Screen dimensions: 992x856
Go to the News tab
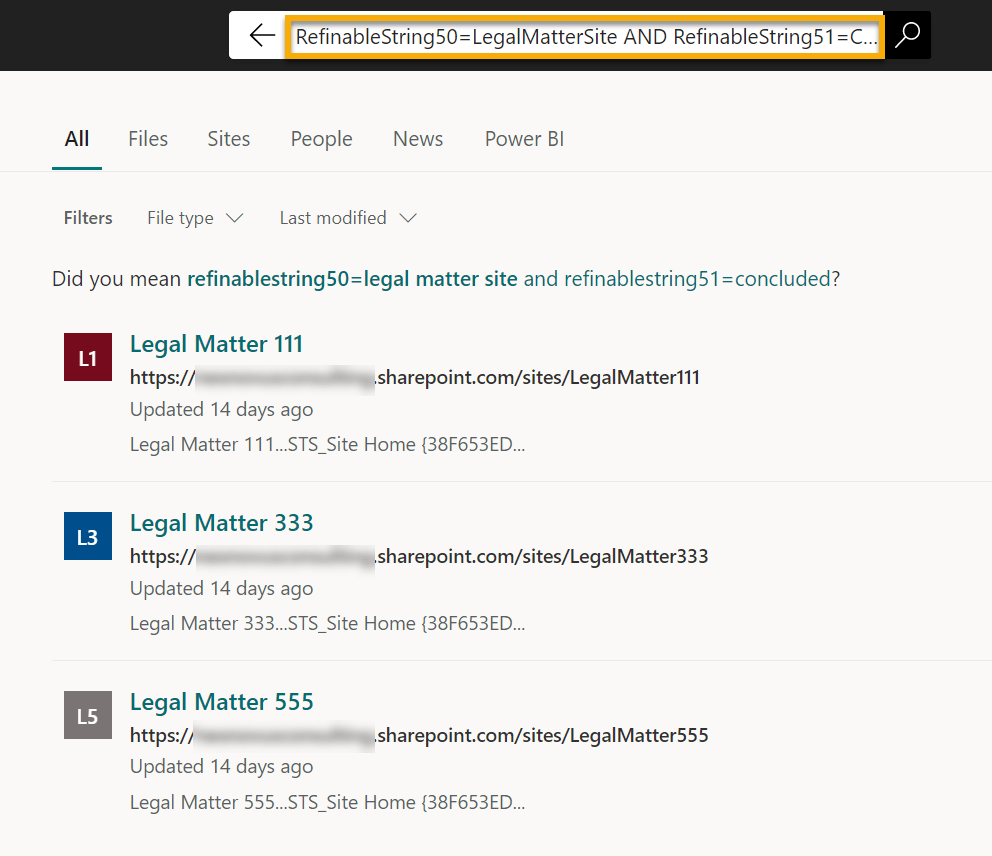pyautogui.click(x=418, y=139)
